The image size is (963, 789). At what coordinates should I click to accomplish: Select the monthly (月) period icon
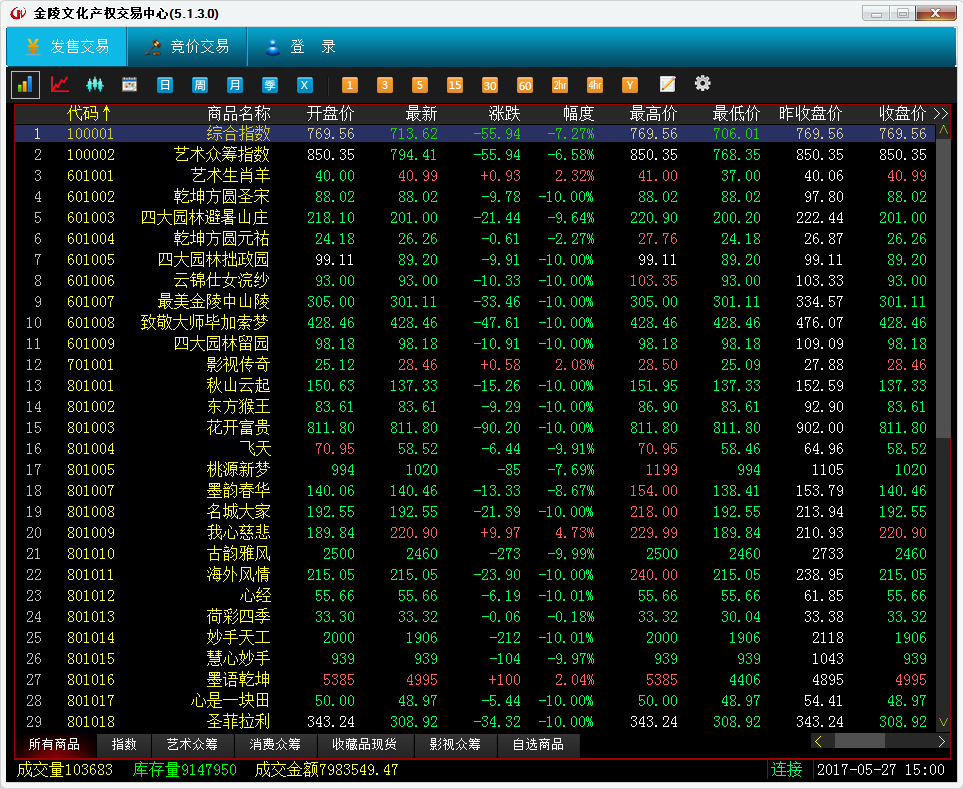tap(235, 85)
